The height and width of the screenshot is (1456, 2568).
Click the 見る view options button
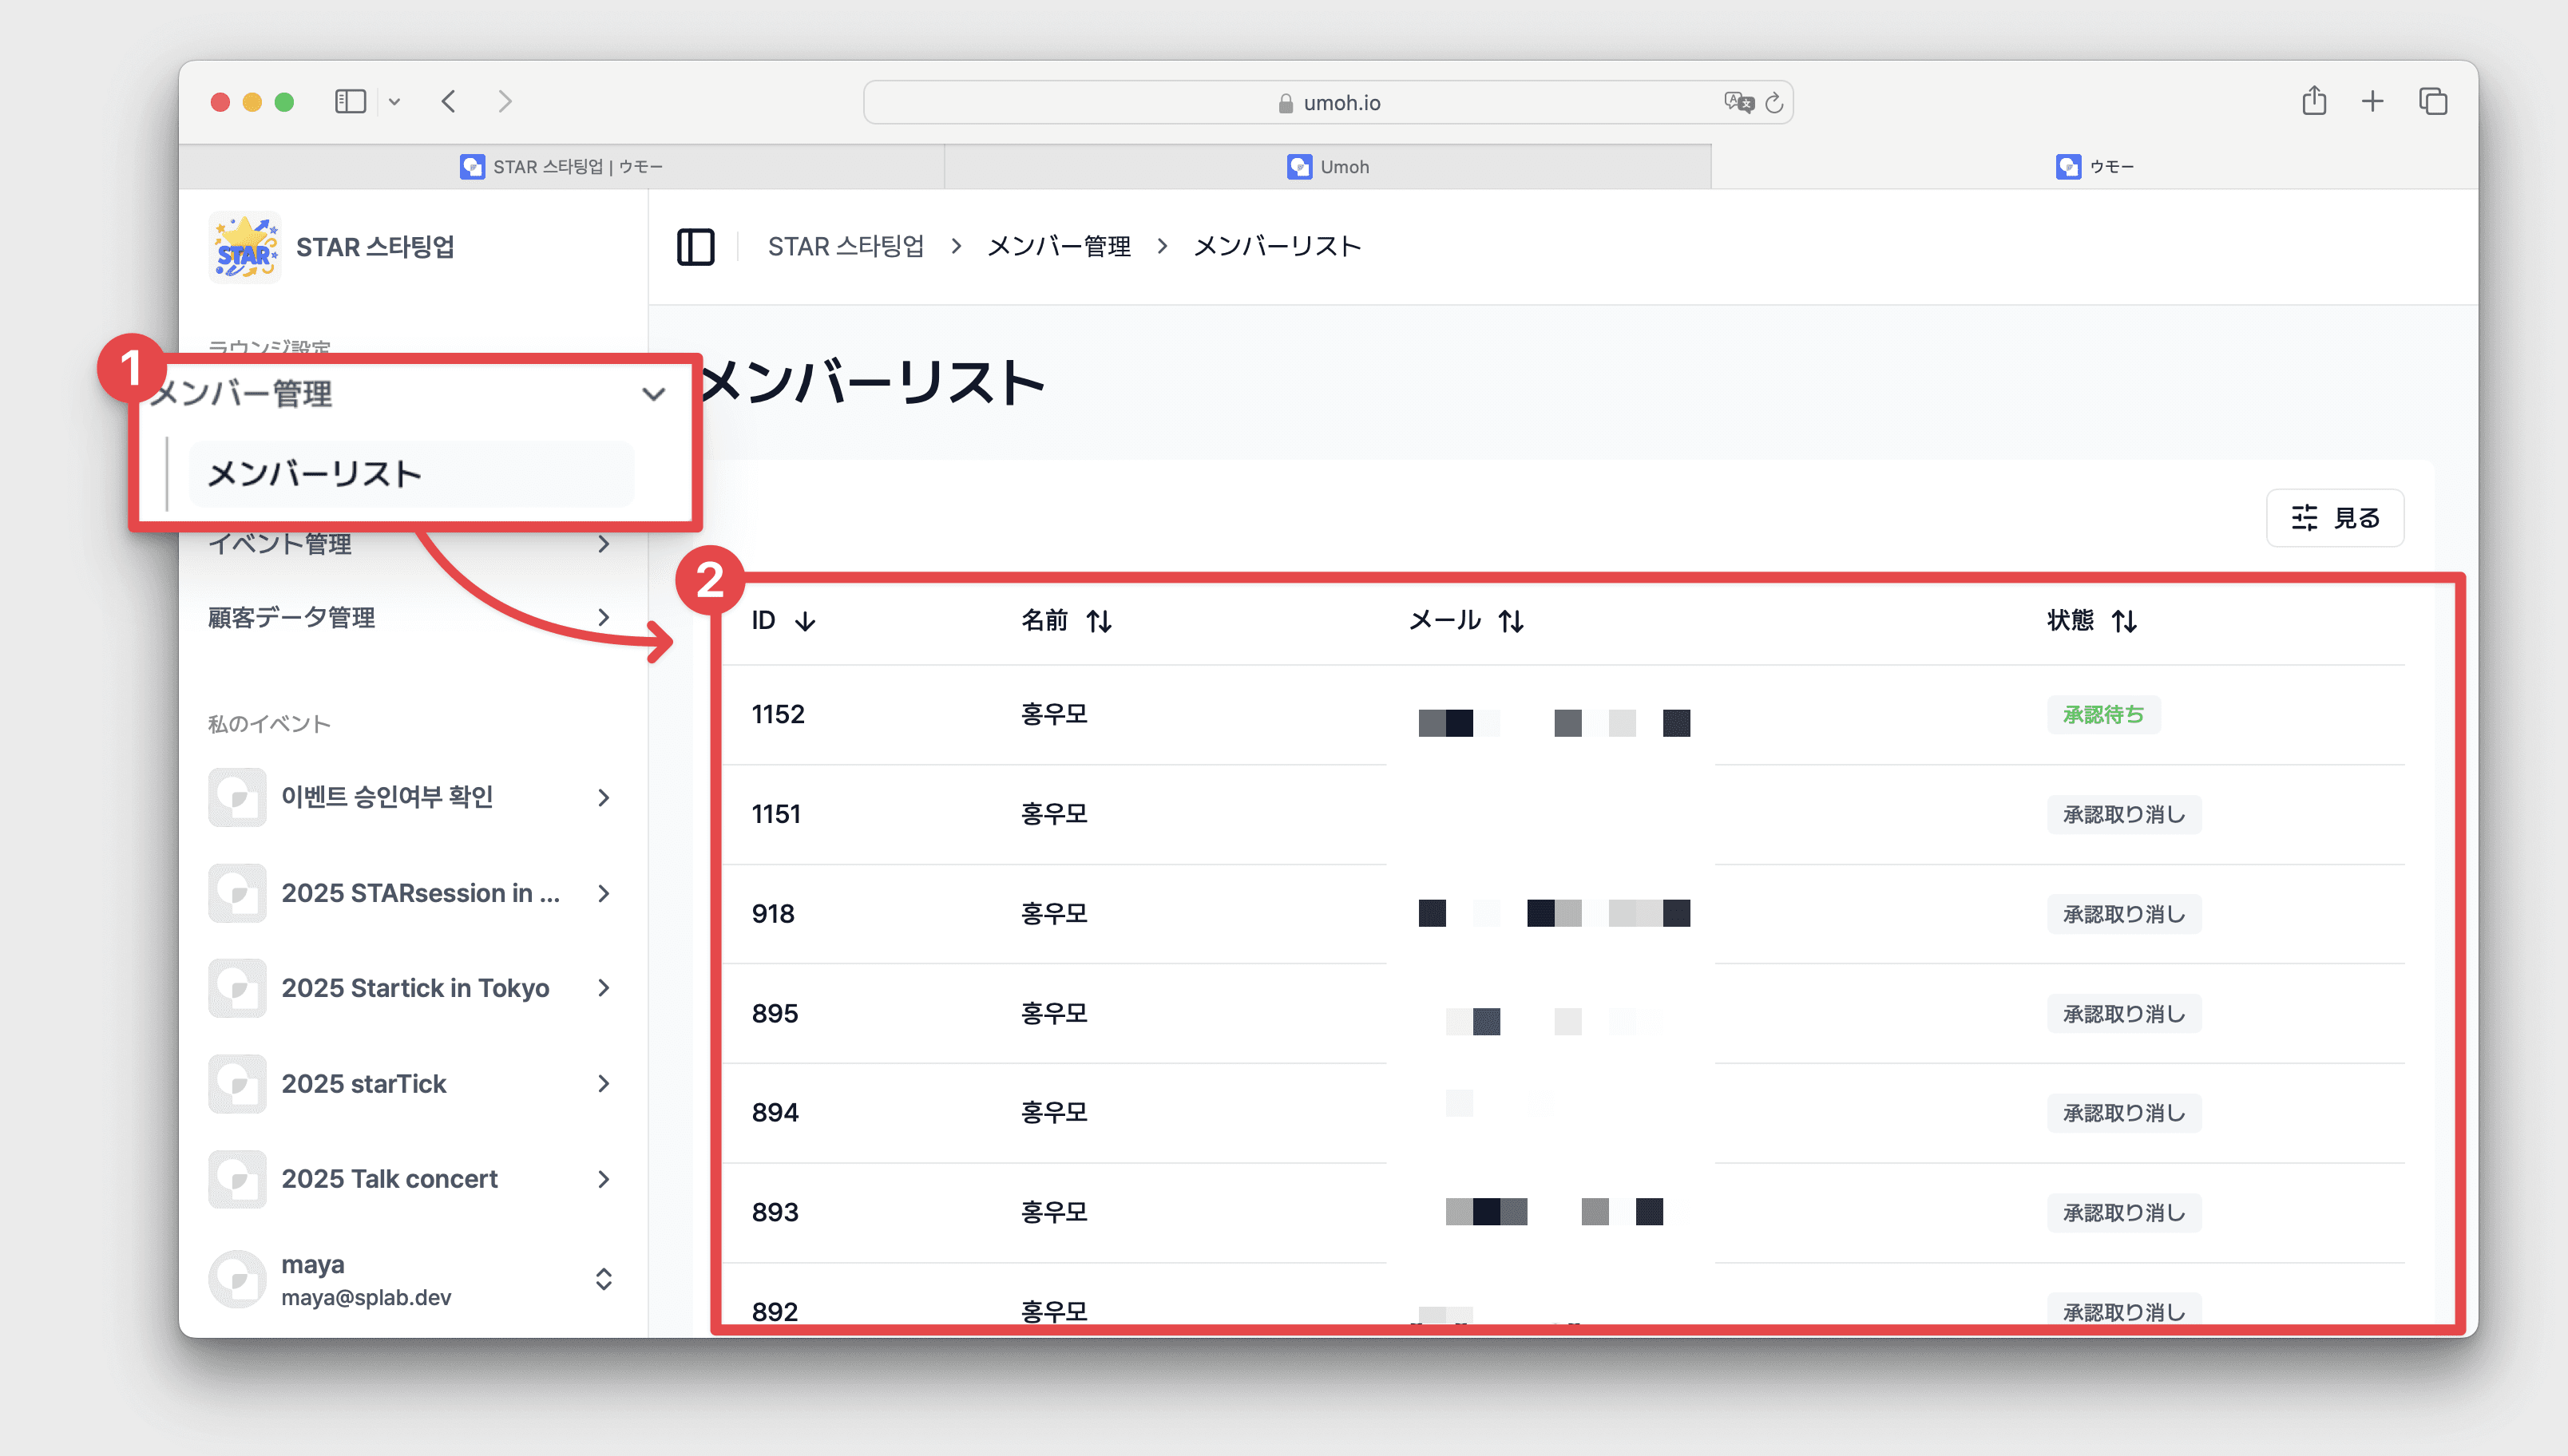tap(2335, 518)
